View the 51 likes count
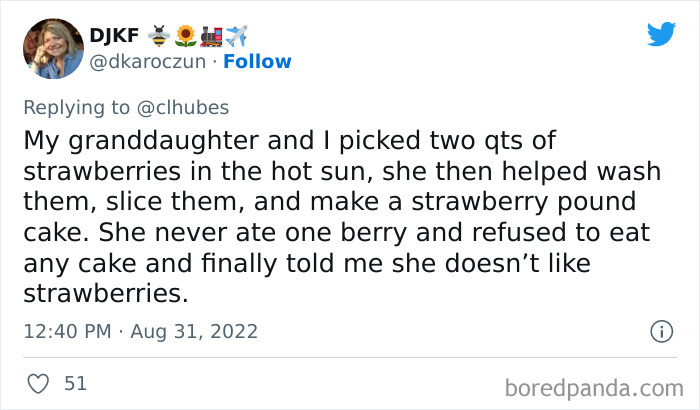700x410 pixels. (x=74, y=383)
